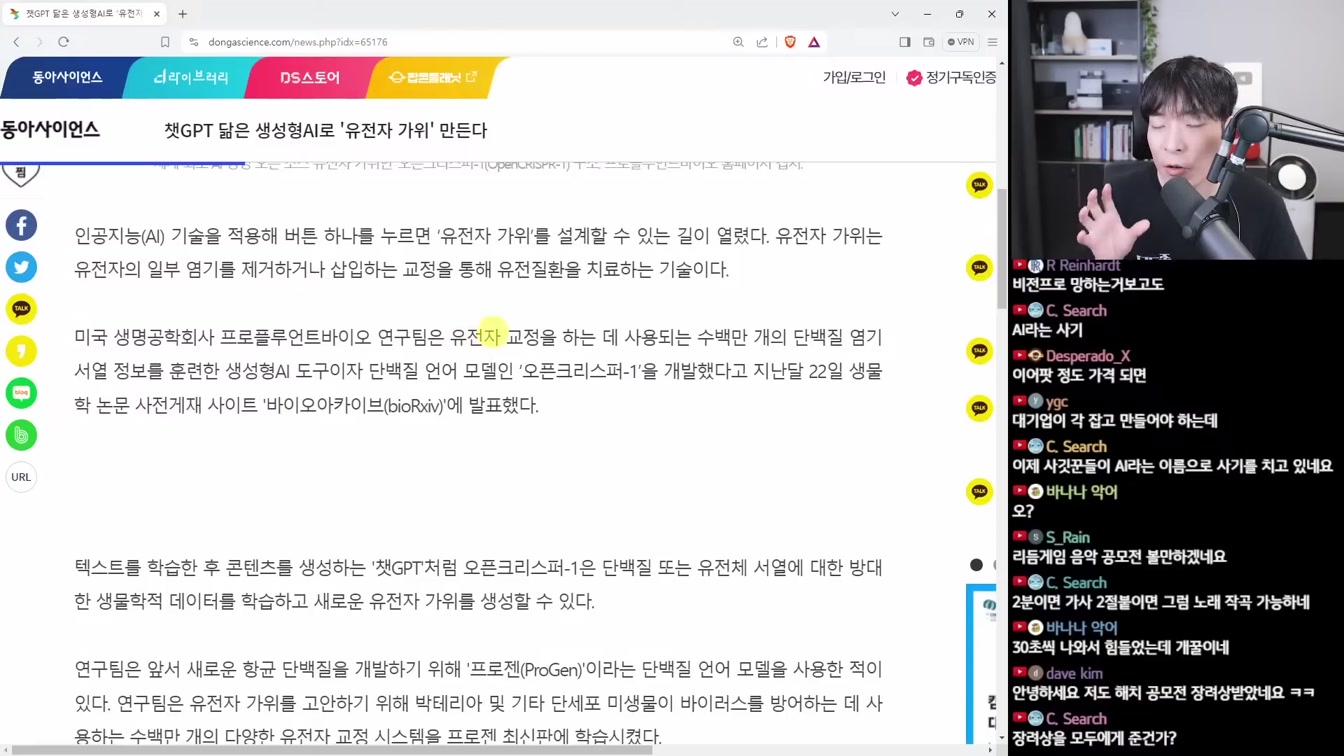Open the DS스토어 tab
Screen dimensions: 1344x756
click(x=310, y=77)
